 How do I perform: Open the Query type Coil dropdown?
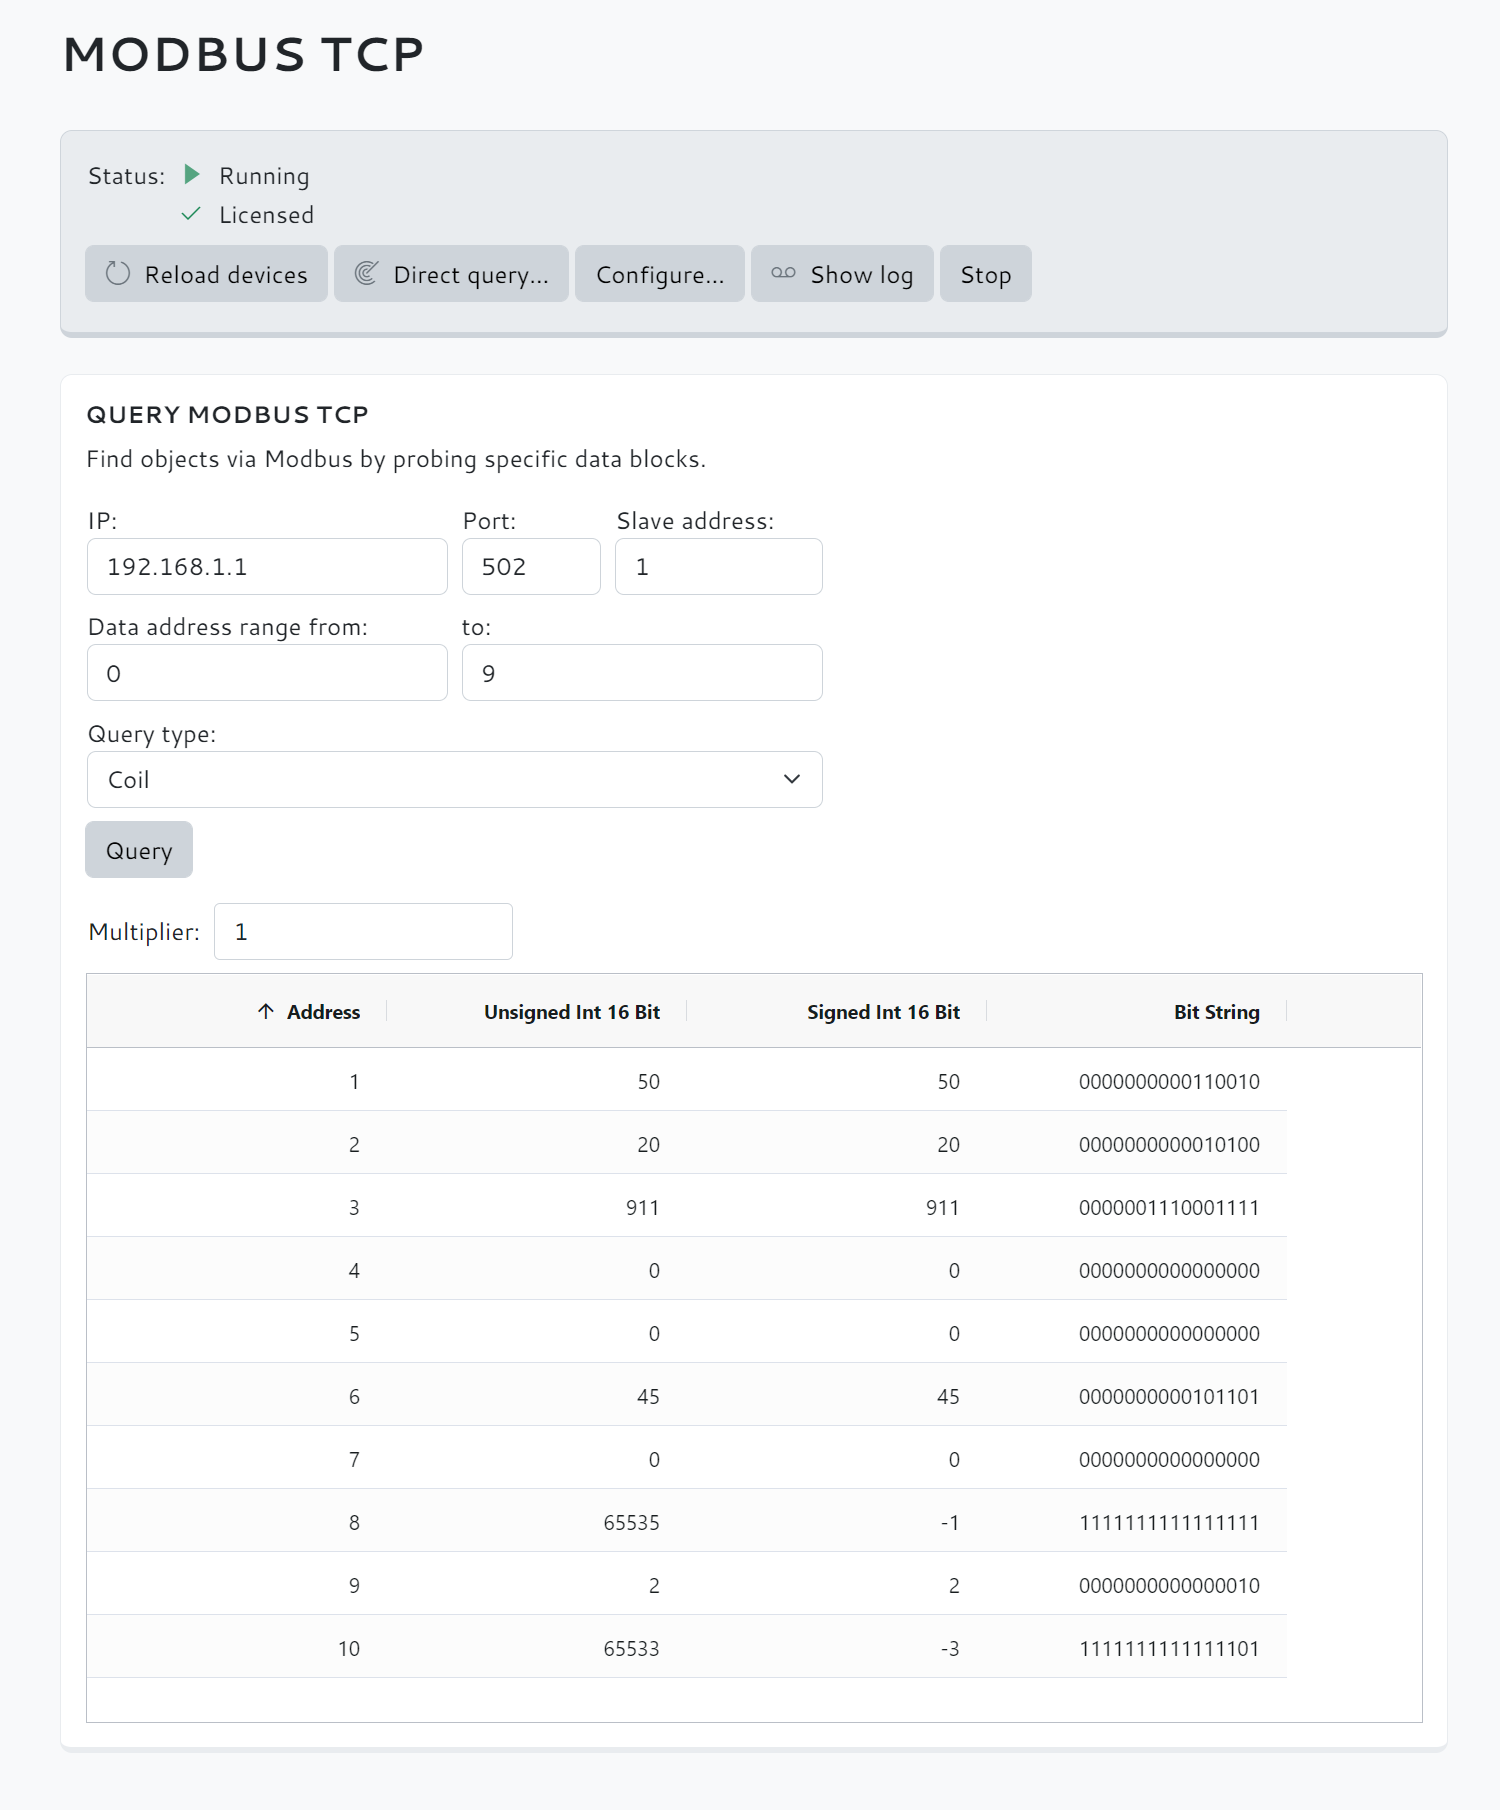click(455, 779)
